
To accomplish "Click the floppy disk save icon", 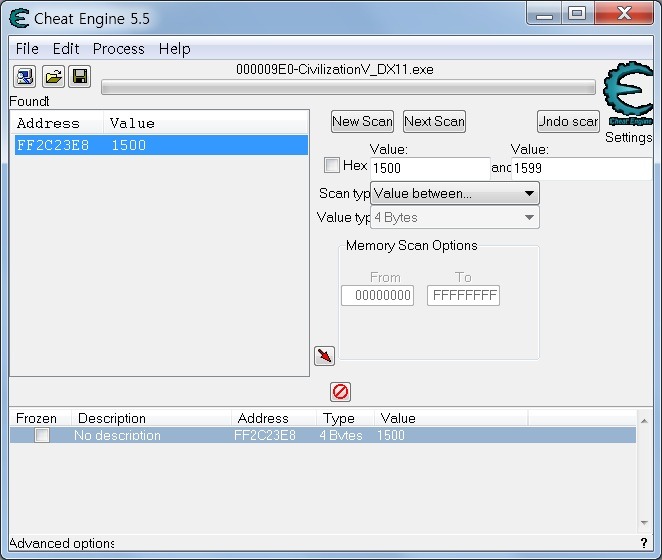I will (x=79, y=76).
